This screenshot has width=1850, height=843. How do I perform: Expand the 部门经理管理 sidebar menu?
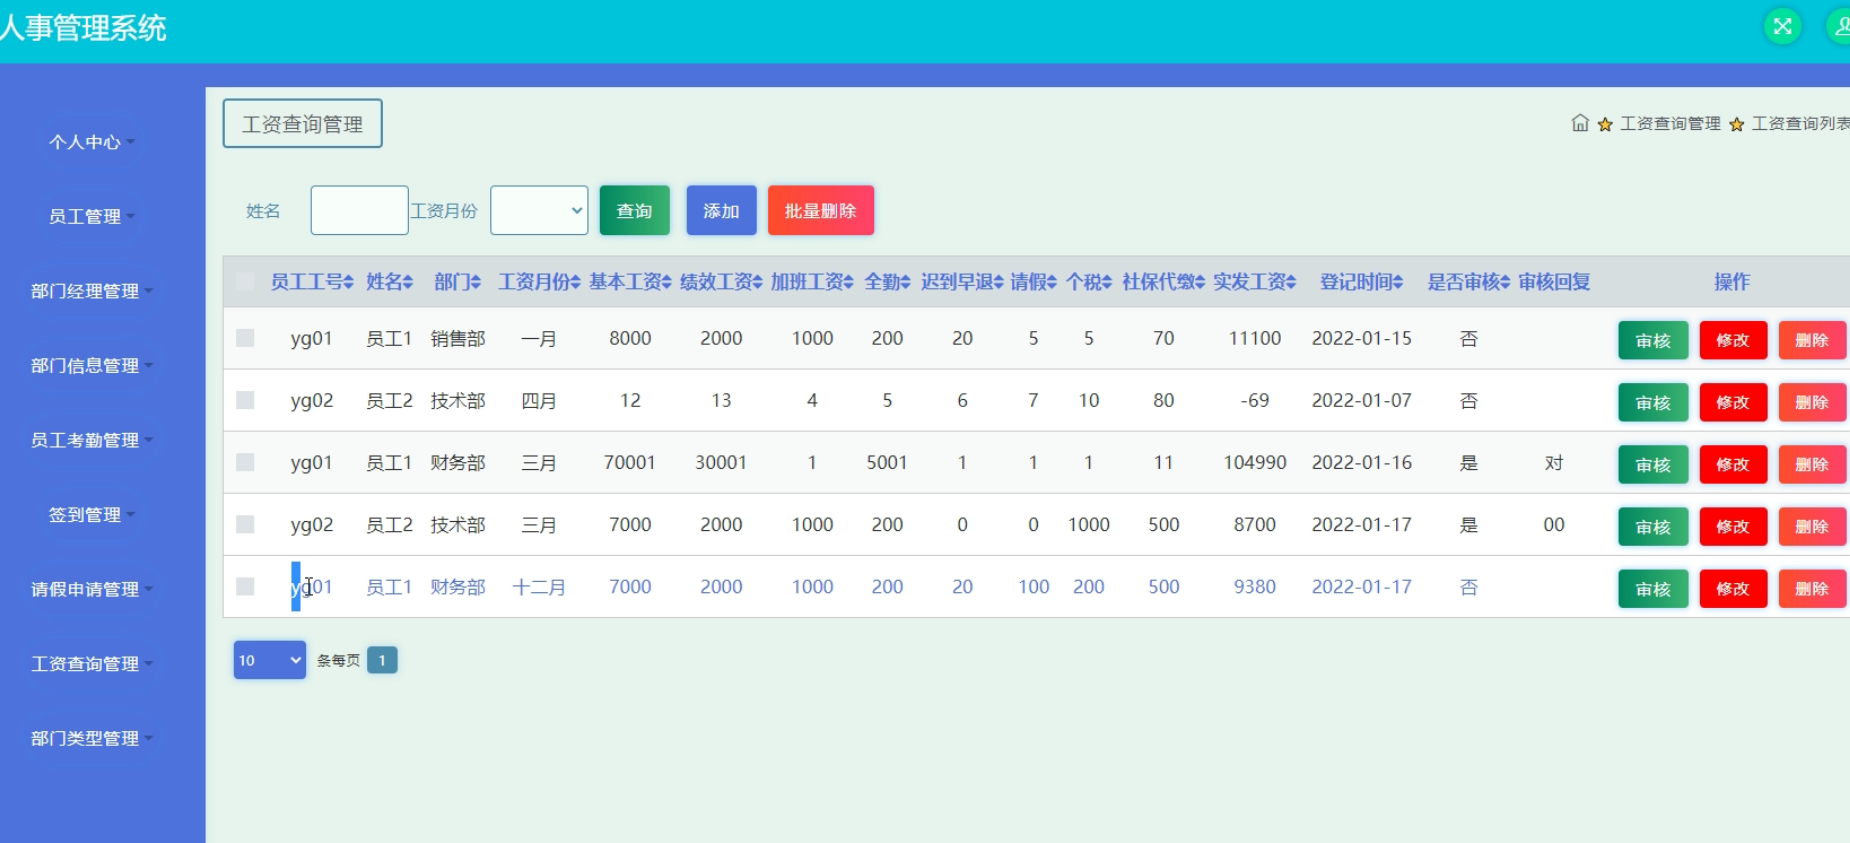click(x=91, y=291)
